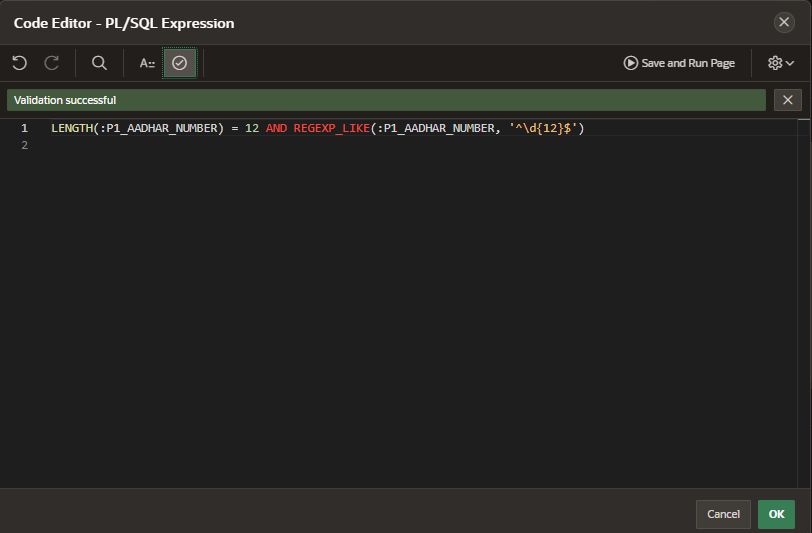This screenshot has height=533, width=812.
Task: Open the Find (magnifier) search tool
Action: pos(99,63)
